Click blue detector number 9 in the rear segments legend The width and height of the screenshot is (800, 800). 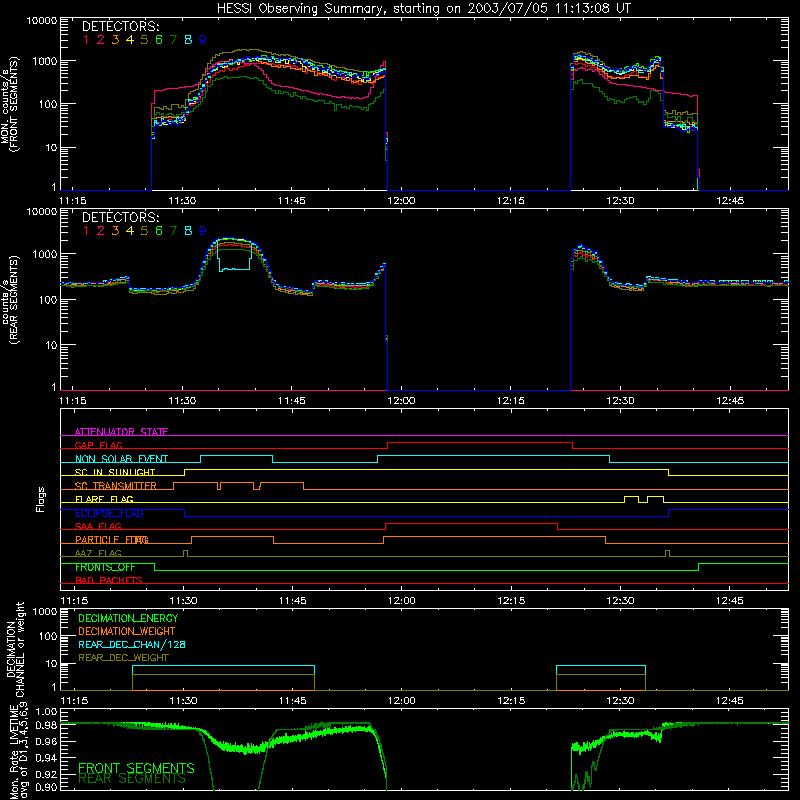(x=203, y=231)
